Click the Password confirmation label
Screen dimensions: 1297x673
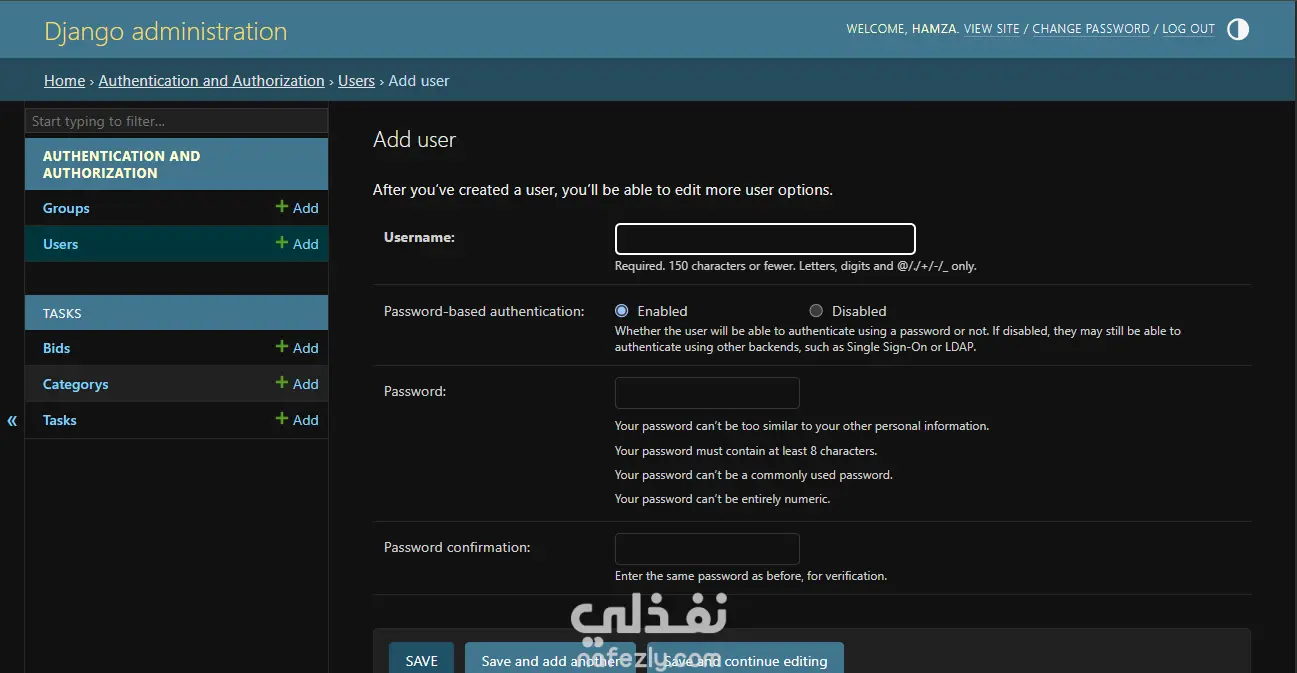(457, 547)
